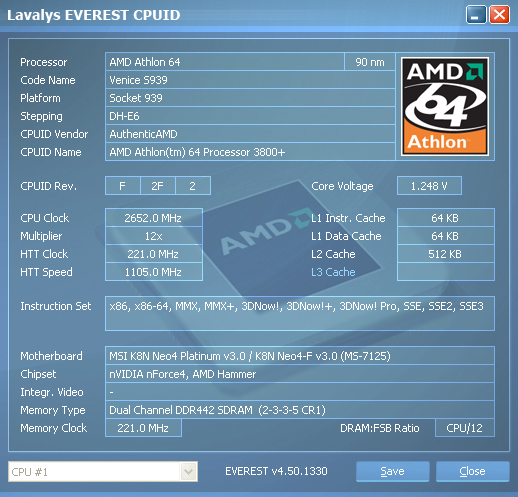Click the AMD Athlon 64 logo
The width and height of the screenshot is (518, 497).
(x=445, y=106)
